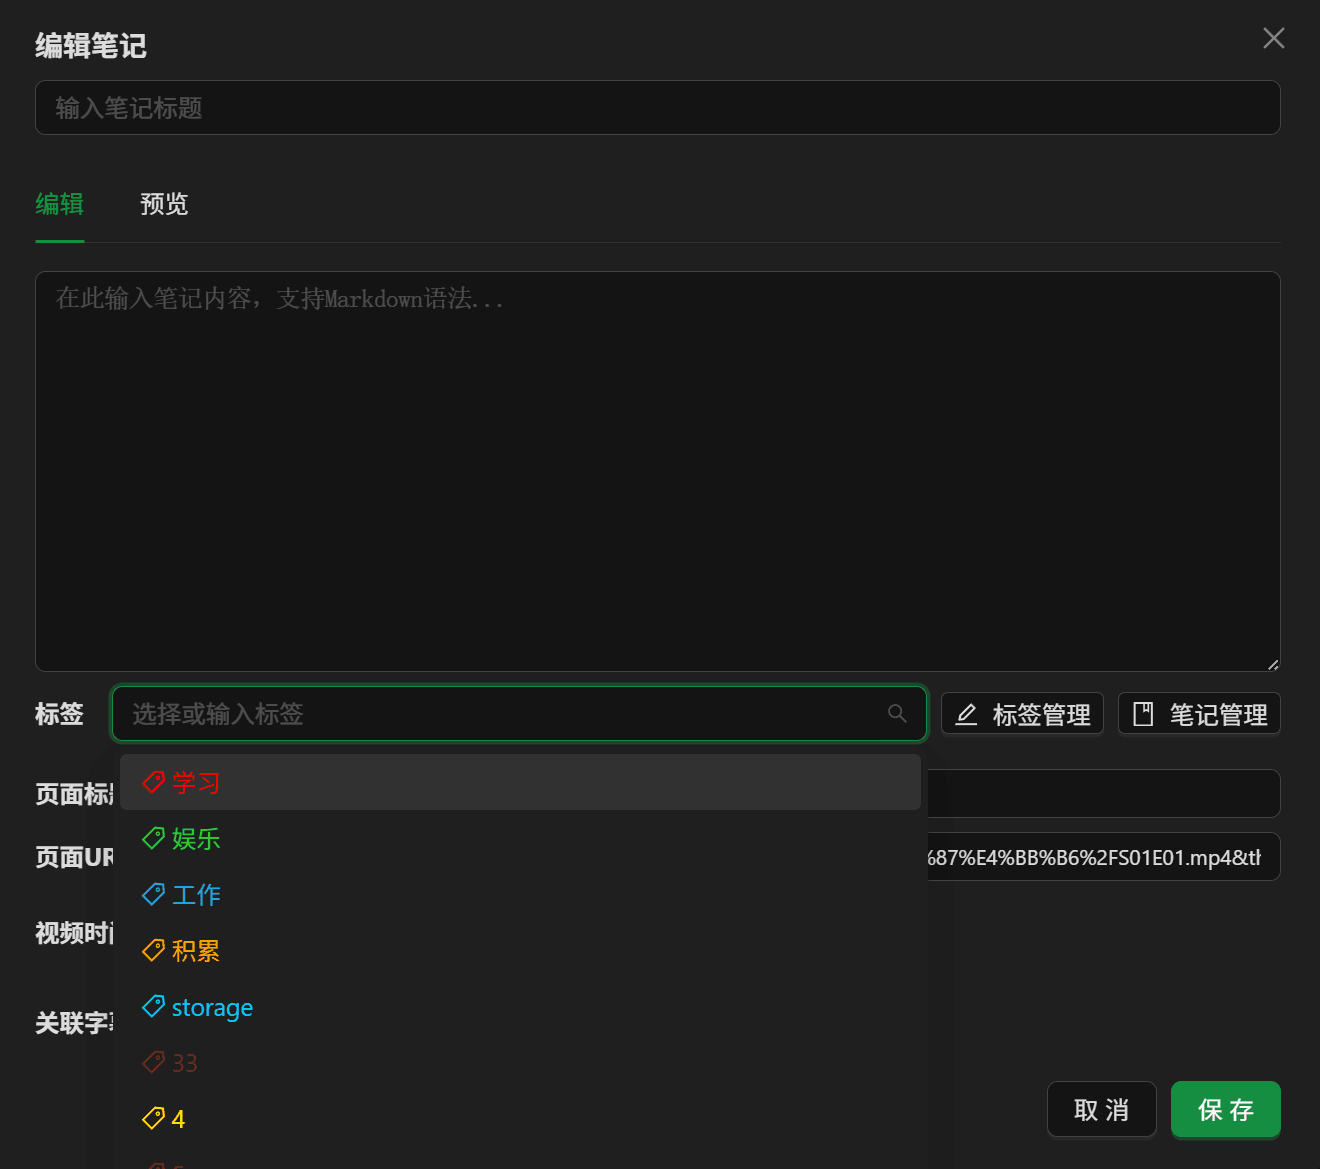Click the 取消 cancel button
Screen dimensions: 1320x1169
[x=1101, y=1109]
